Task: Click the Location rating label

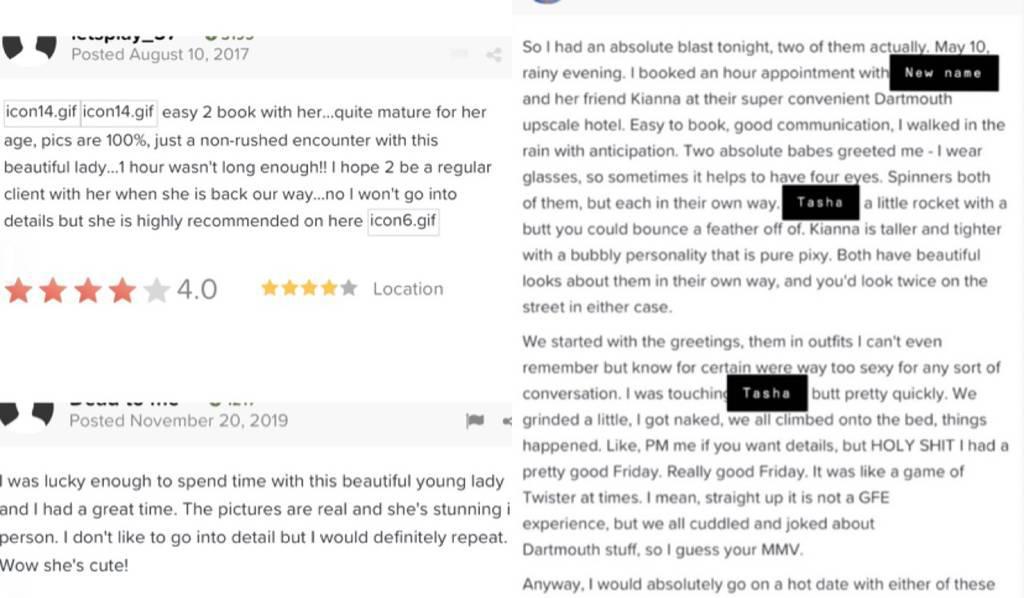Action: point(407,289)
